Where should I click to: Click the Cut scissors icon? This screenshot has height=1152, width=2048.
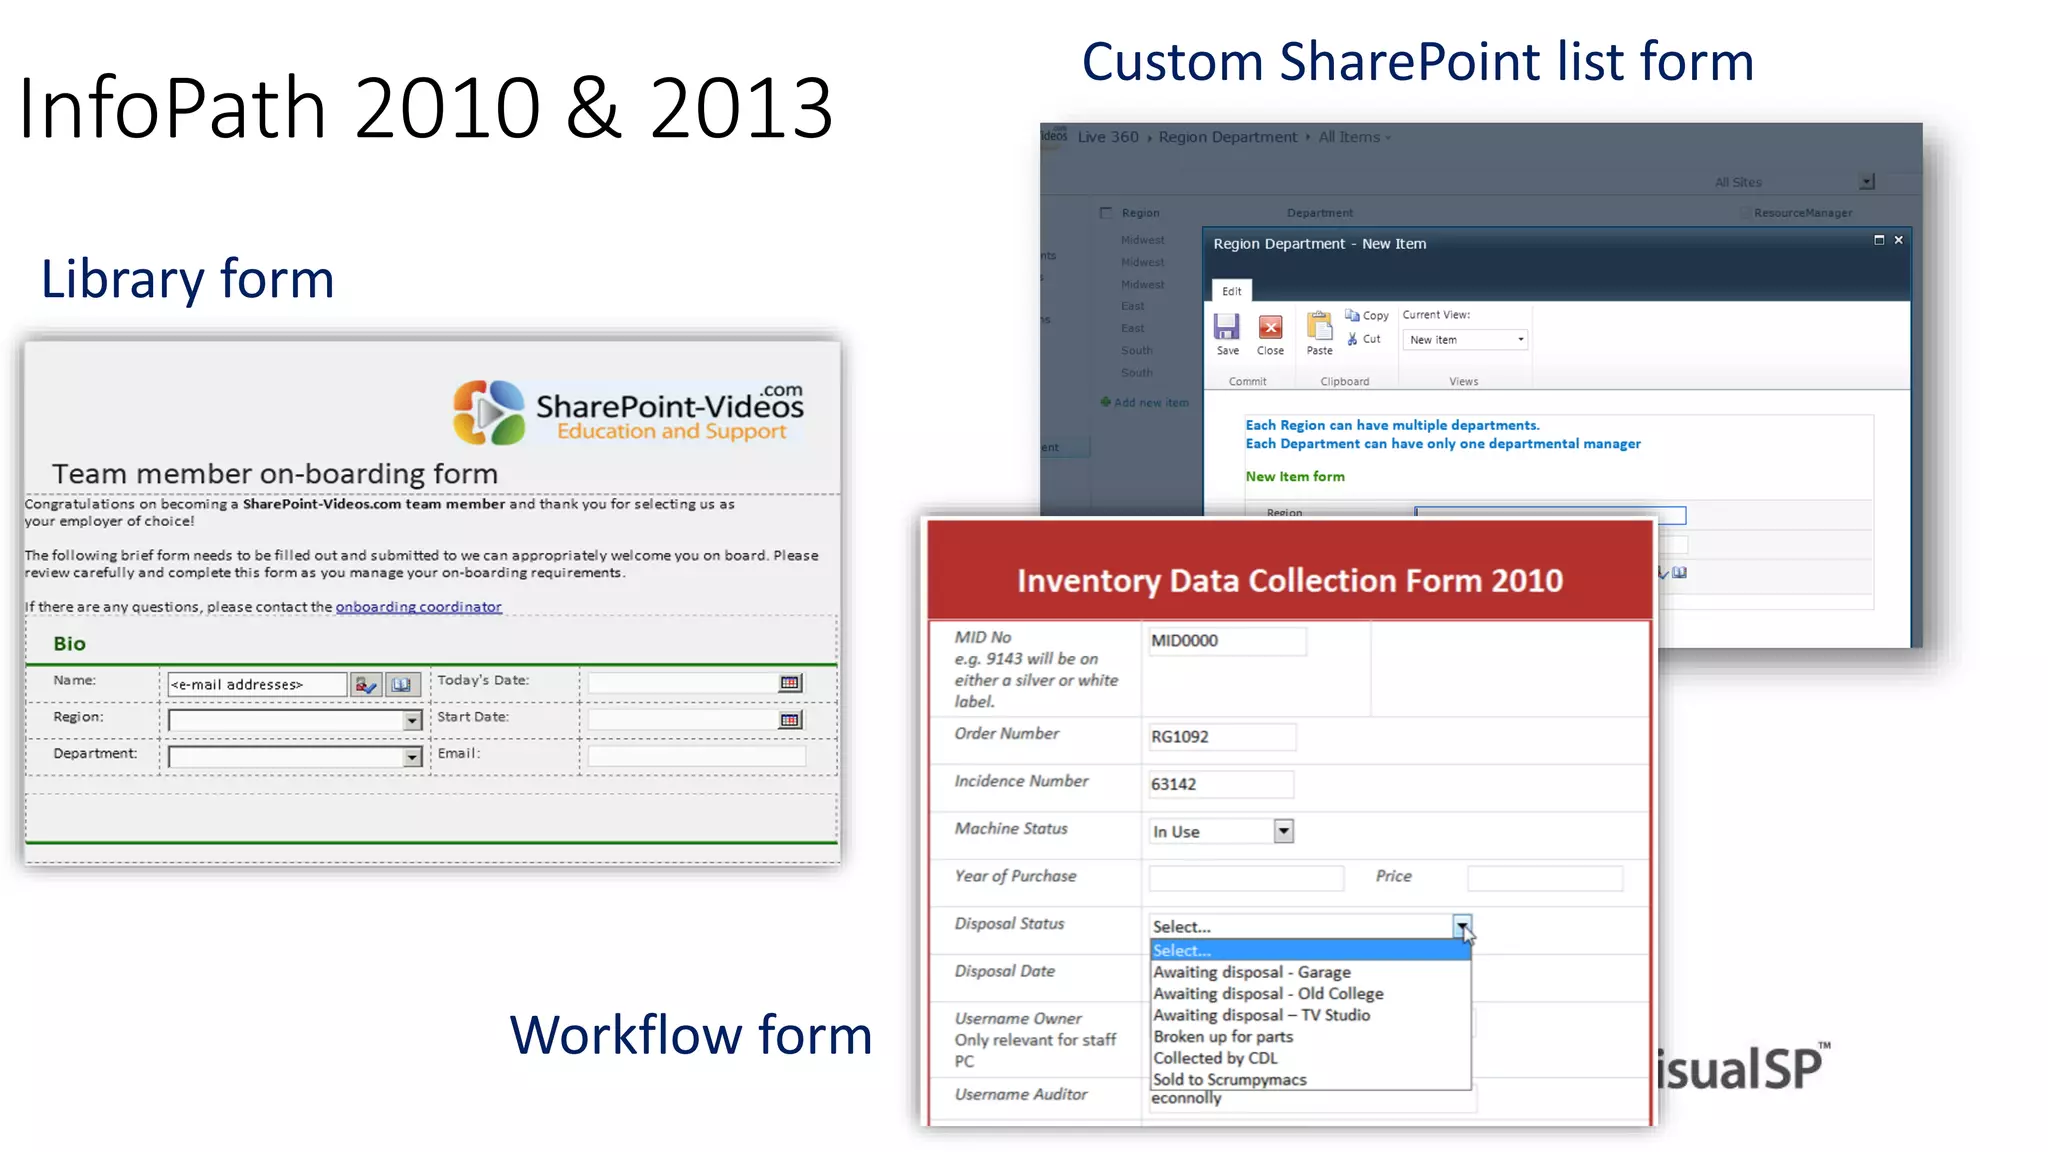coord(1352,339)
